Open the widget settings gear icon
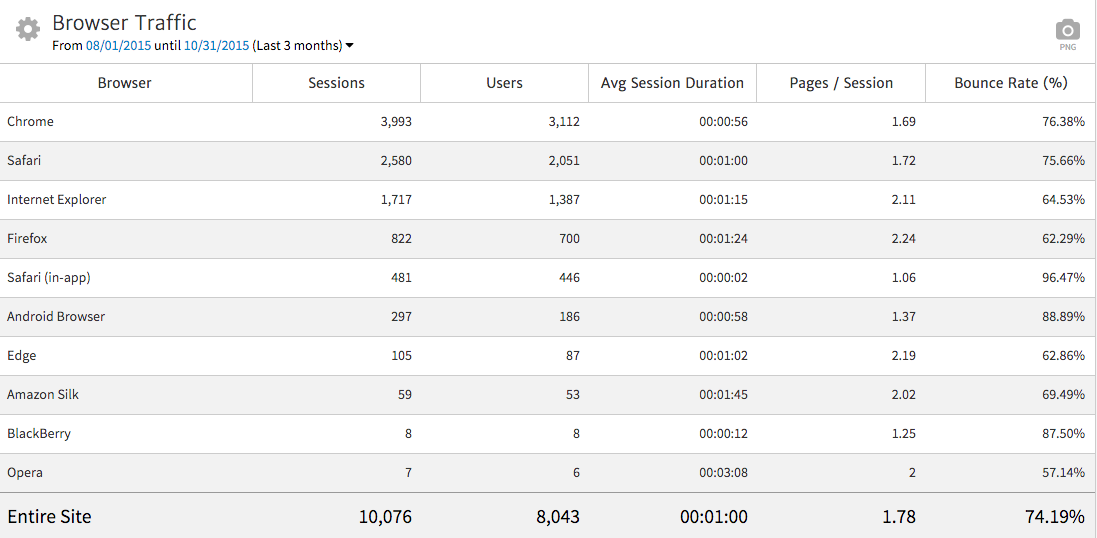This screenshot has height=538, width=1097. [x=28, y=30]
